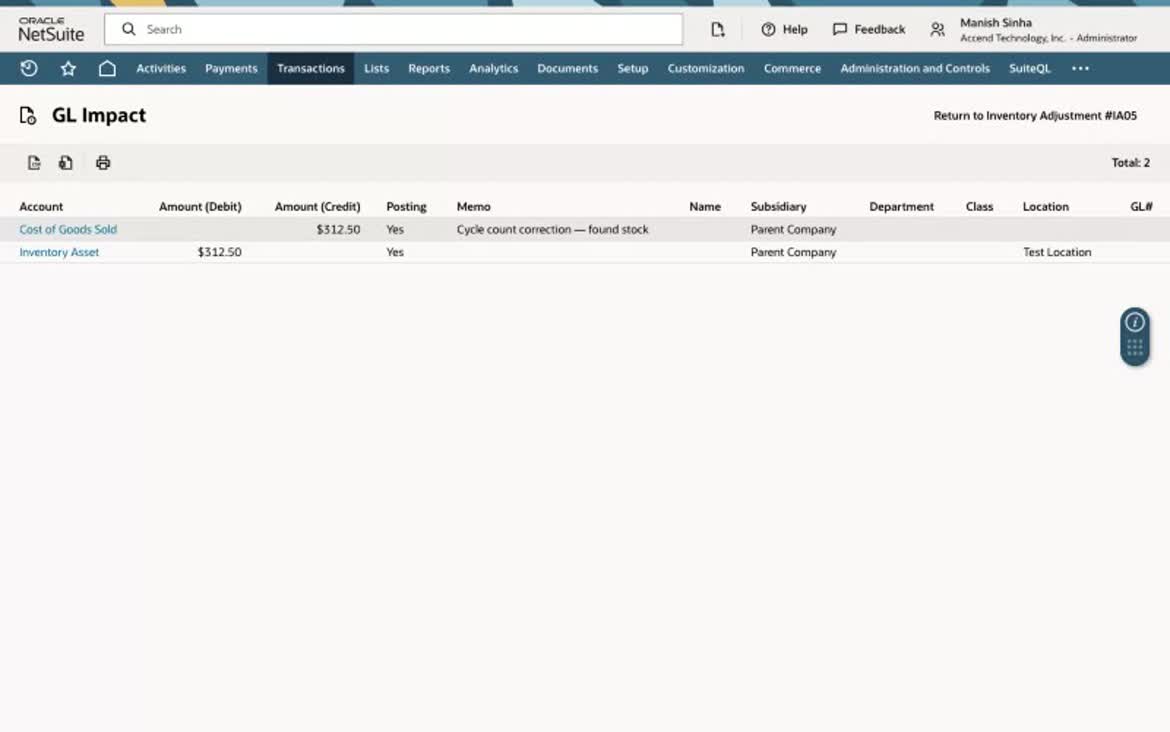The width and height of the screenshot is (1170, 732).
Task: Open the Analytics menu
Action: pos(493,69)
